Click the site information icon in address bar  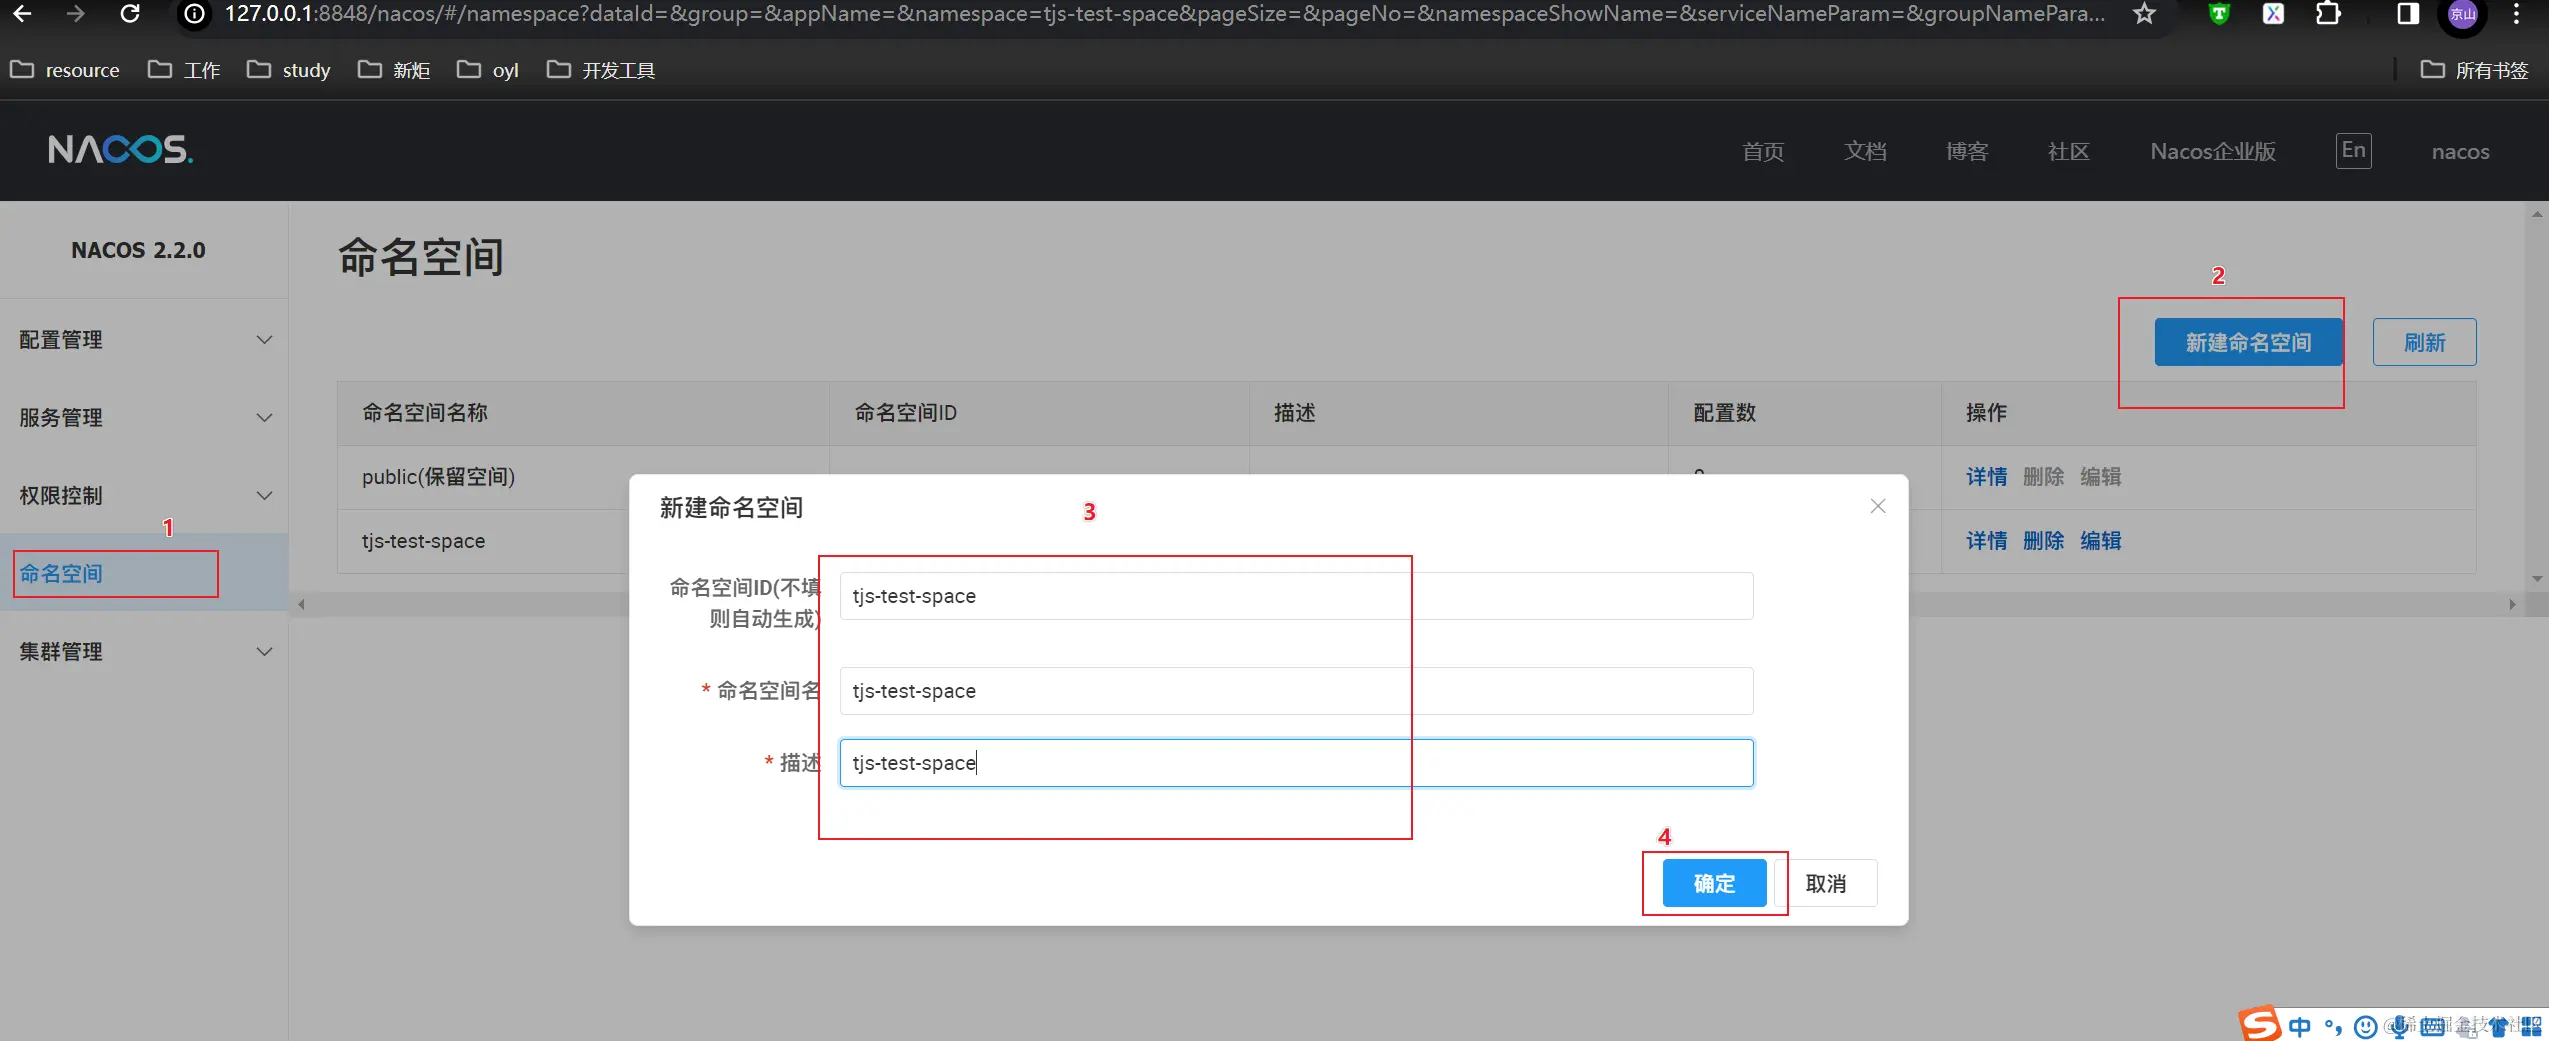pos(195,14)
